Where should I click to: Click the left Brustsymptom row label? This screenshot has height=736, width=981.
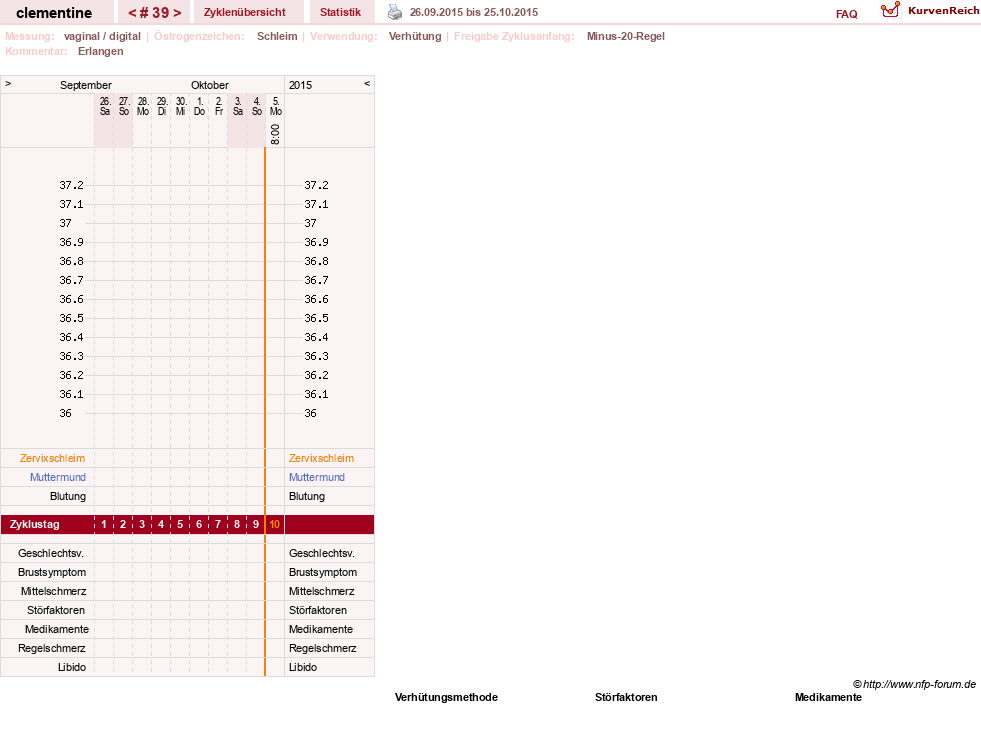[52, 572]
